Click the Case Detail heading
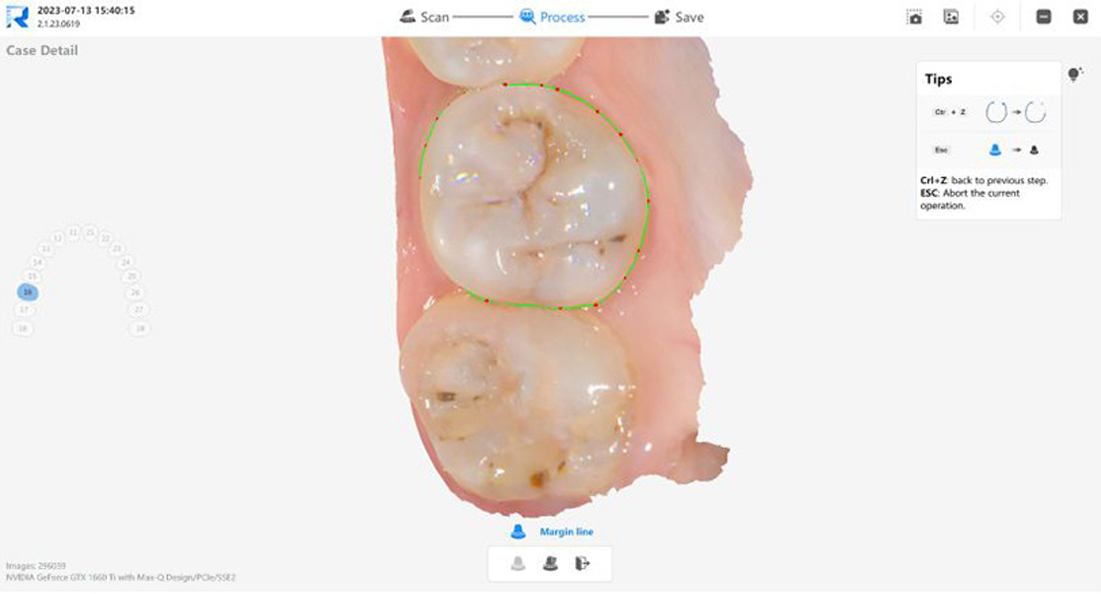The image size is (1101, 594). pos(42,51)
